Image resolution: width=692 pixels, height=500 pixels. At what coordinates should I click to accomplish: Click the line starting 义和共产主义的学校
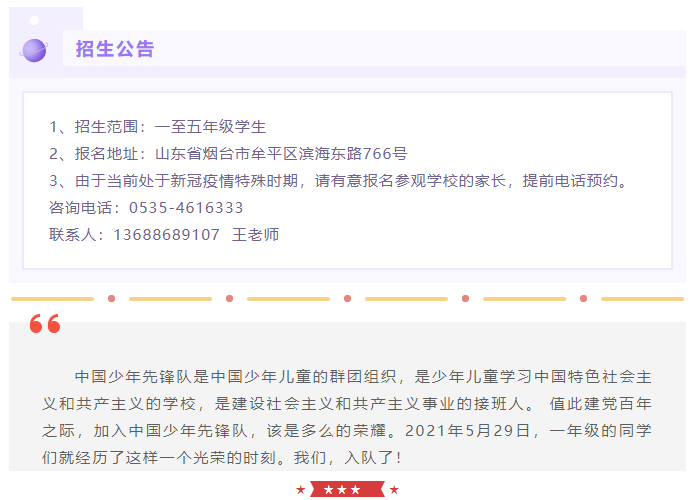[x=347, y=403]
